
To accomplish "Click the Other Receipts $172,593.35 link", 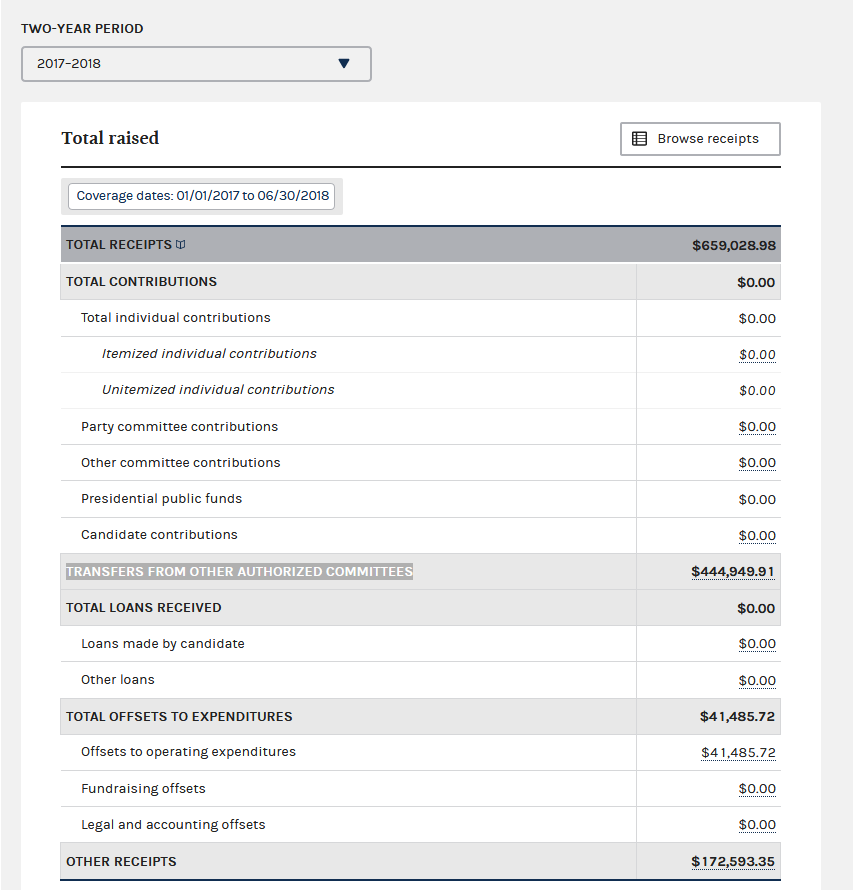I will (733, 862).
